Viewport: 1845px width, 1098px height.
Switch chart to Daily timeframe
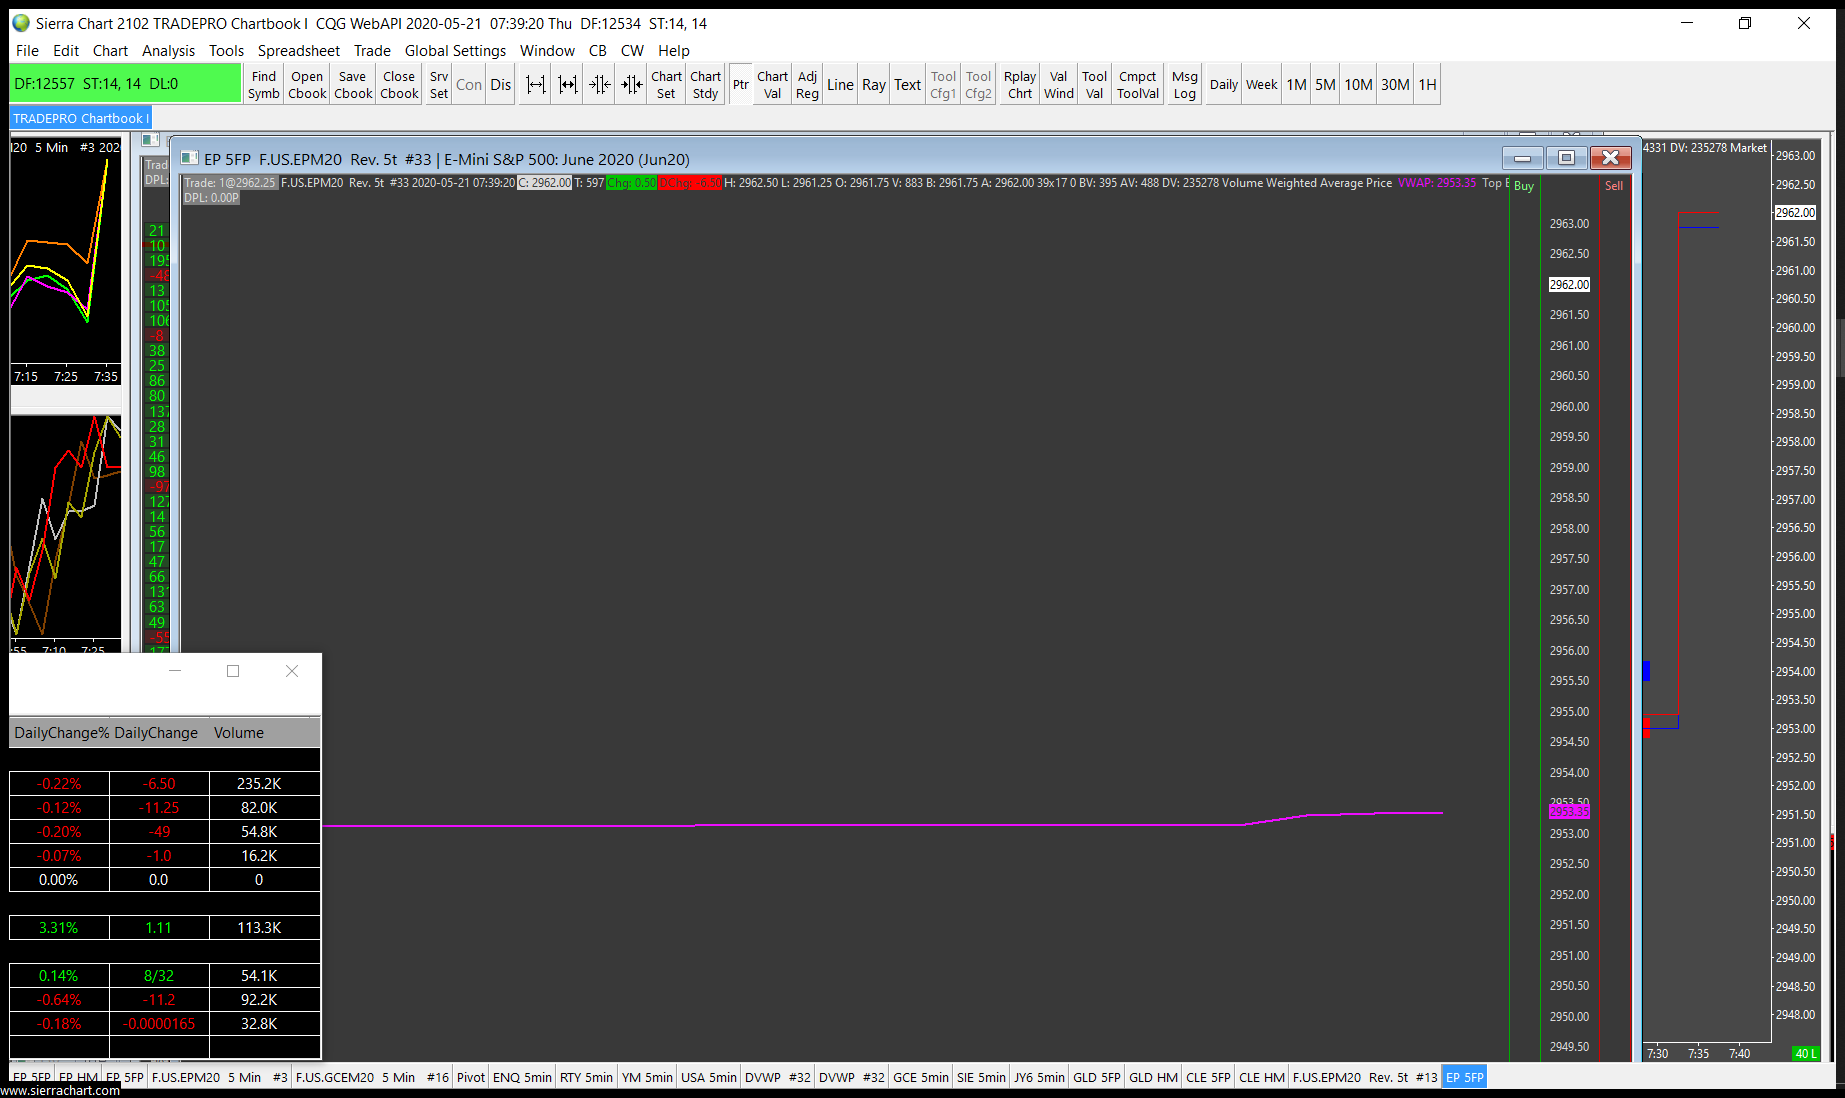pyautogui.click(x=1224, y=85)
